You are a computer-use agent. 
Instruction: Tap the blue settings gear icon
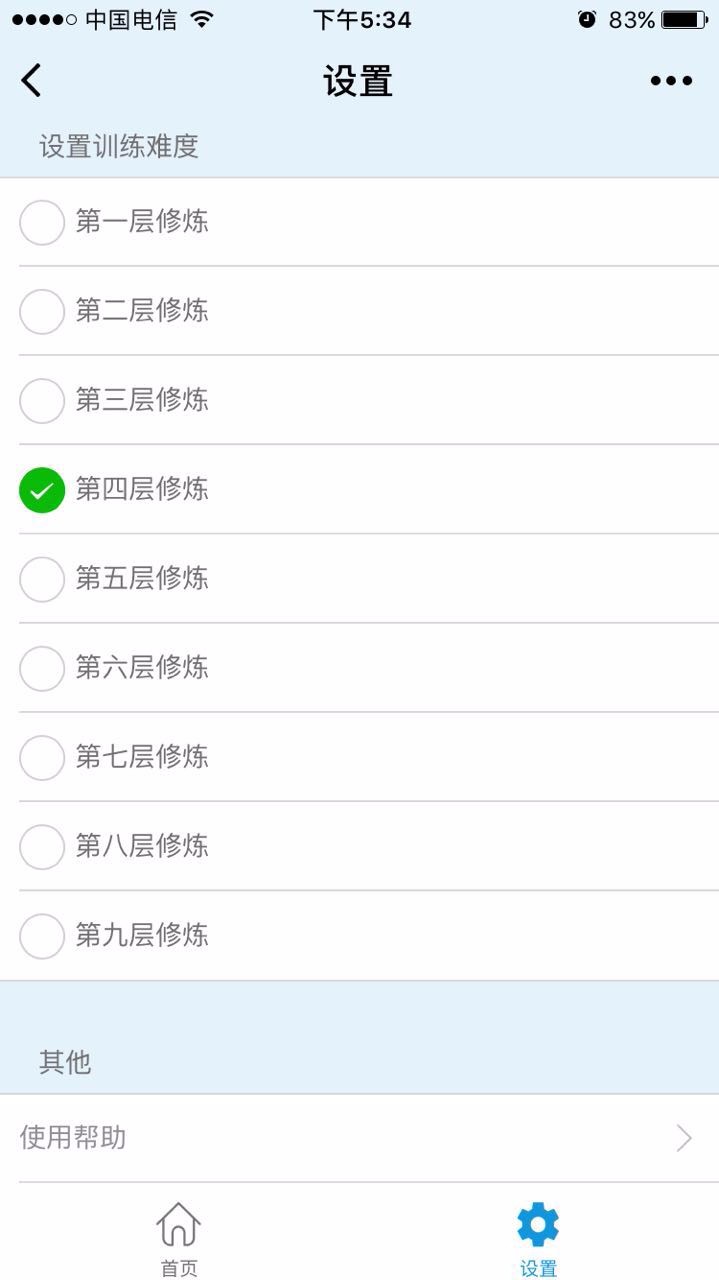point(538,1224)
